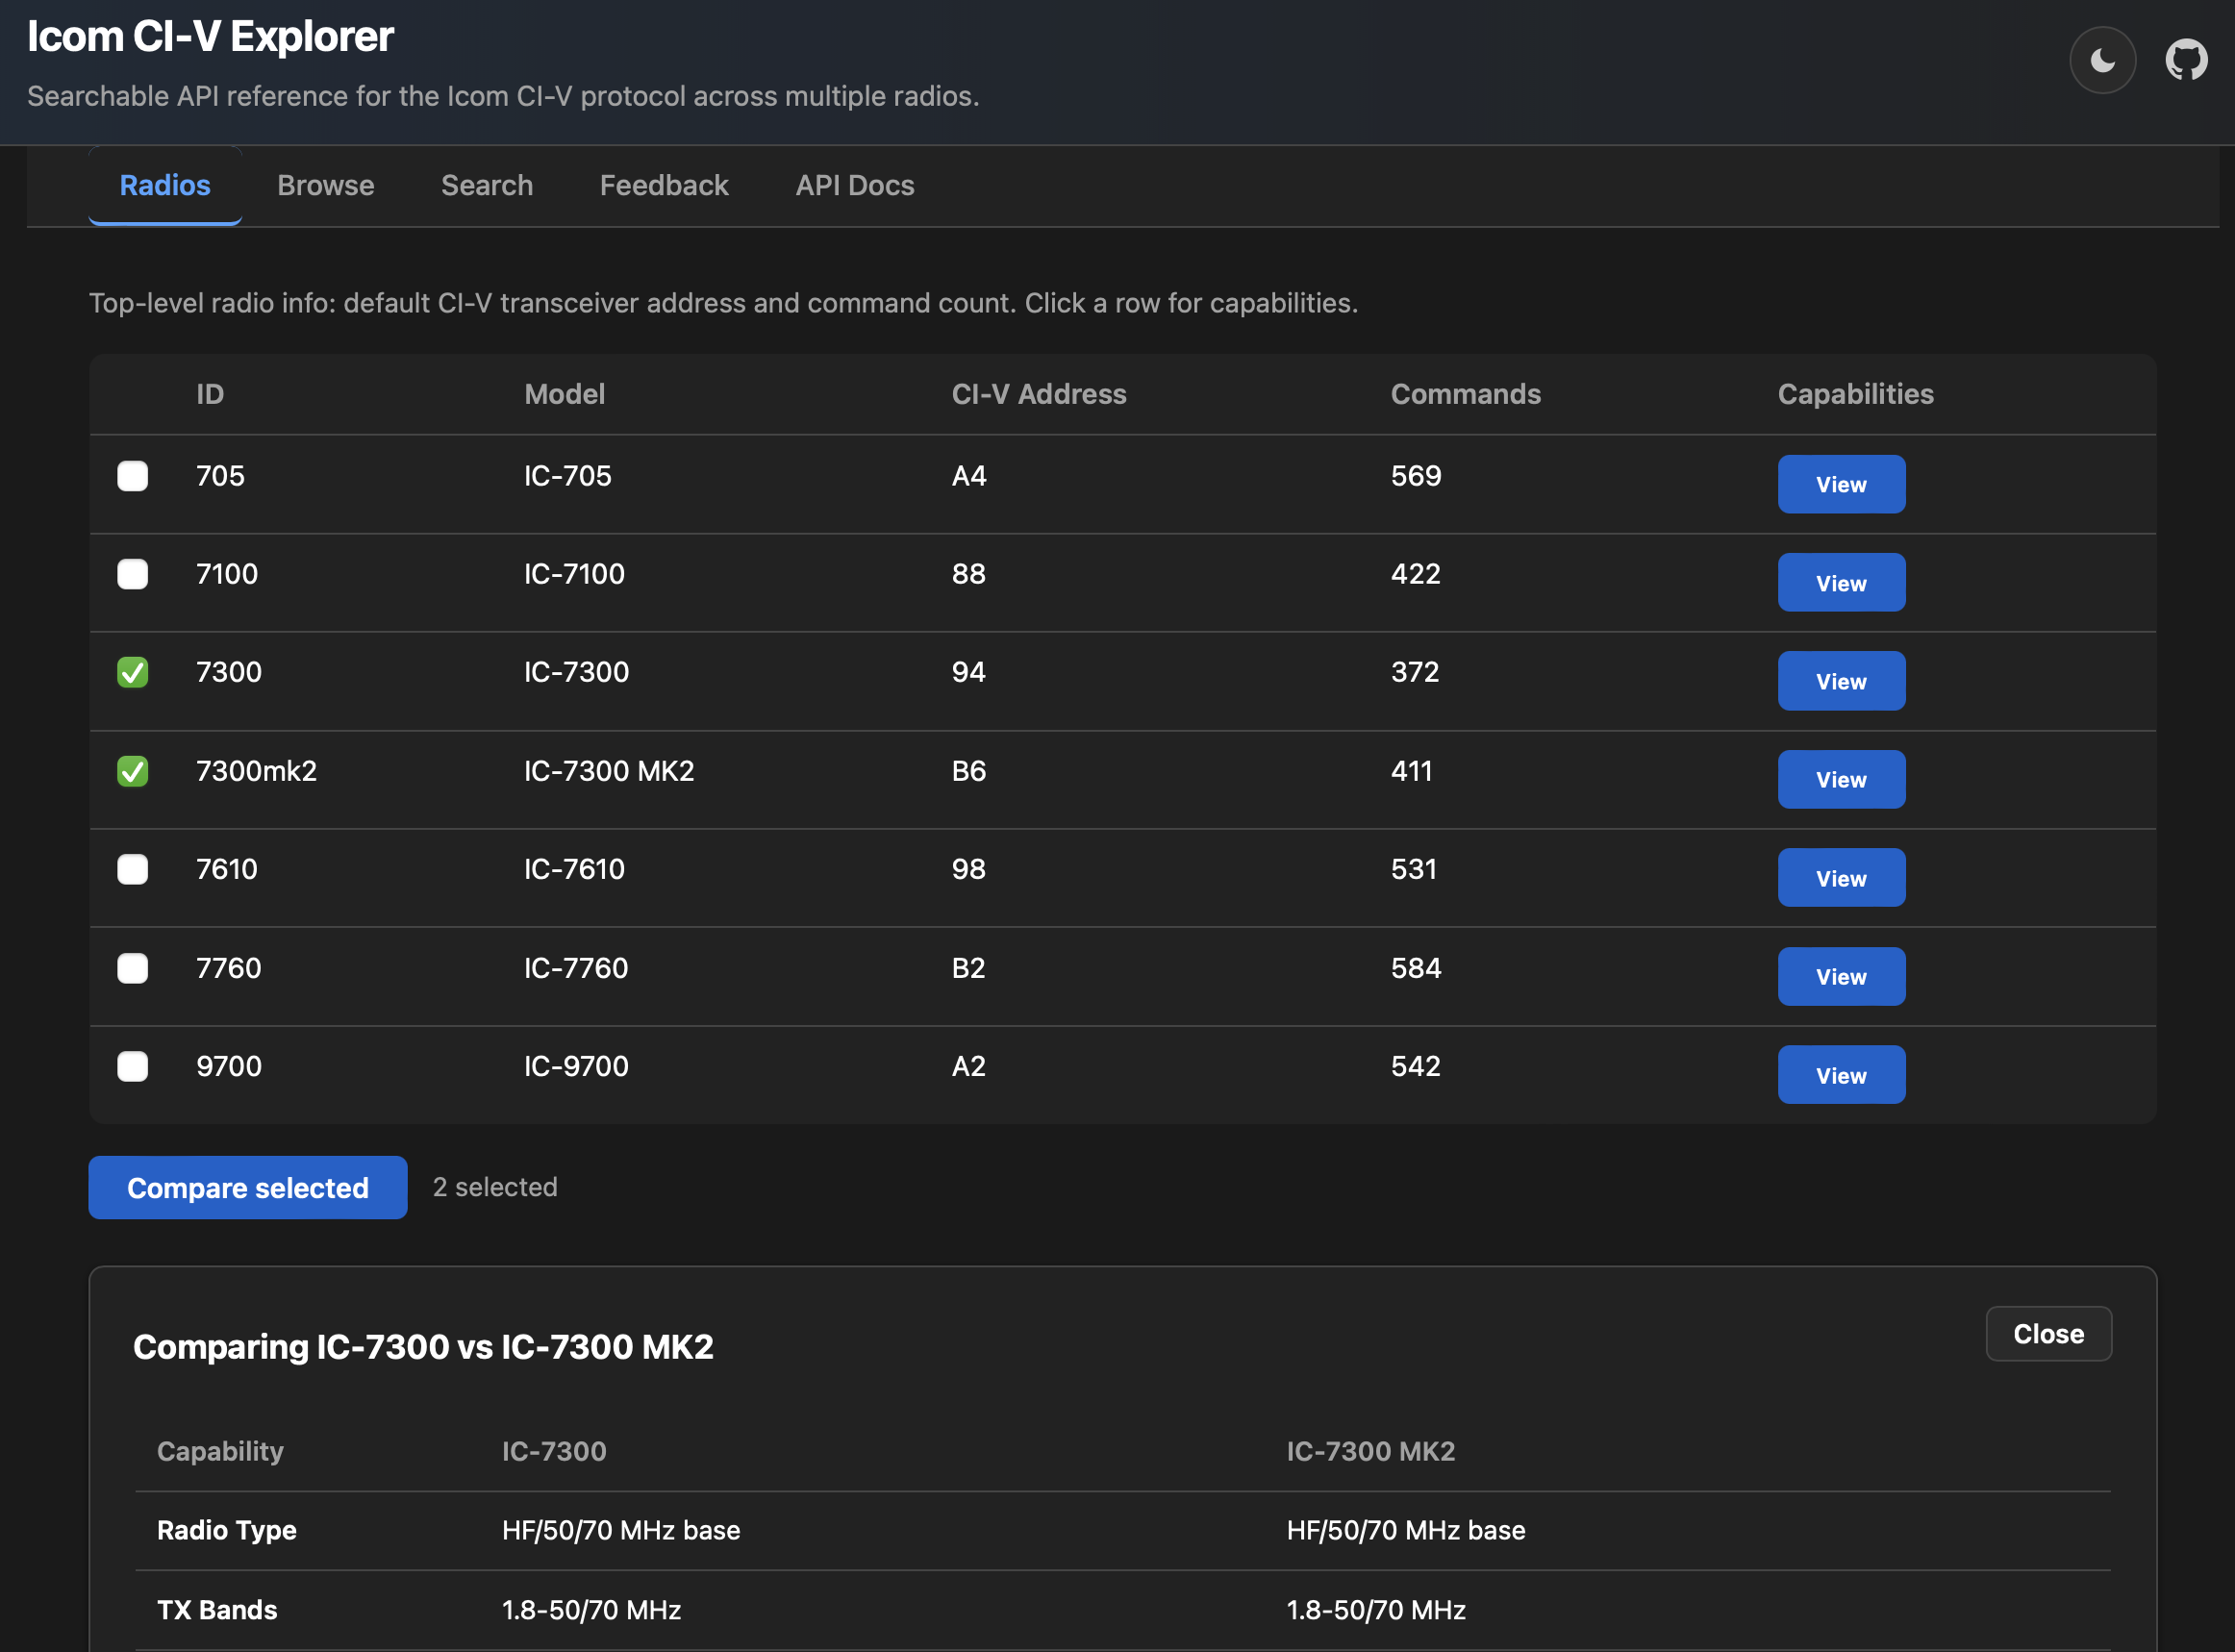
Task: Uncheck the checkbox for radio 7300mk2
Action: [x=133, y=771]
